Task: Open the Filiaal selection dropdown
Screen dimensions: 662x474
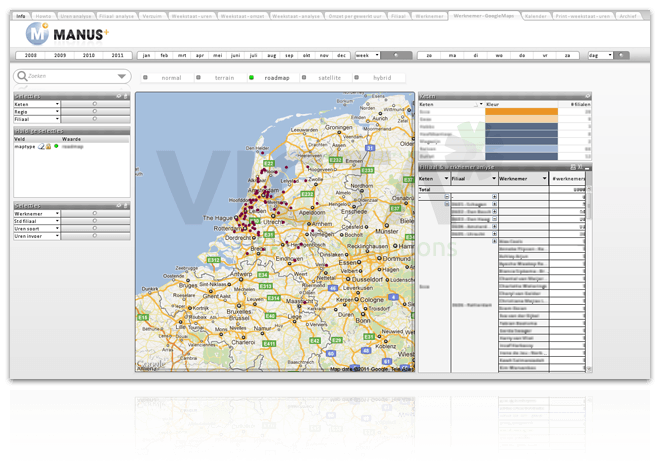Action: tap(57, 119)
